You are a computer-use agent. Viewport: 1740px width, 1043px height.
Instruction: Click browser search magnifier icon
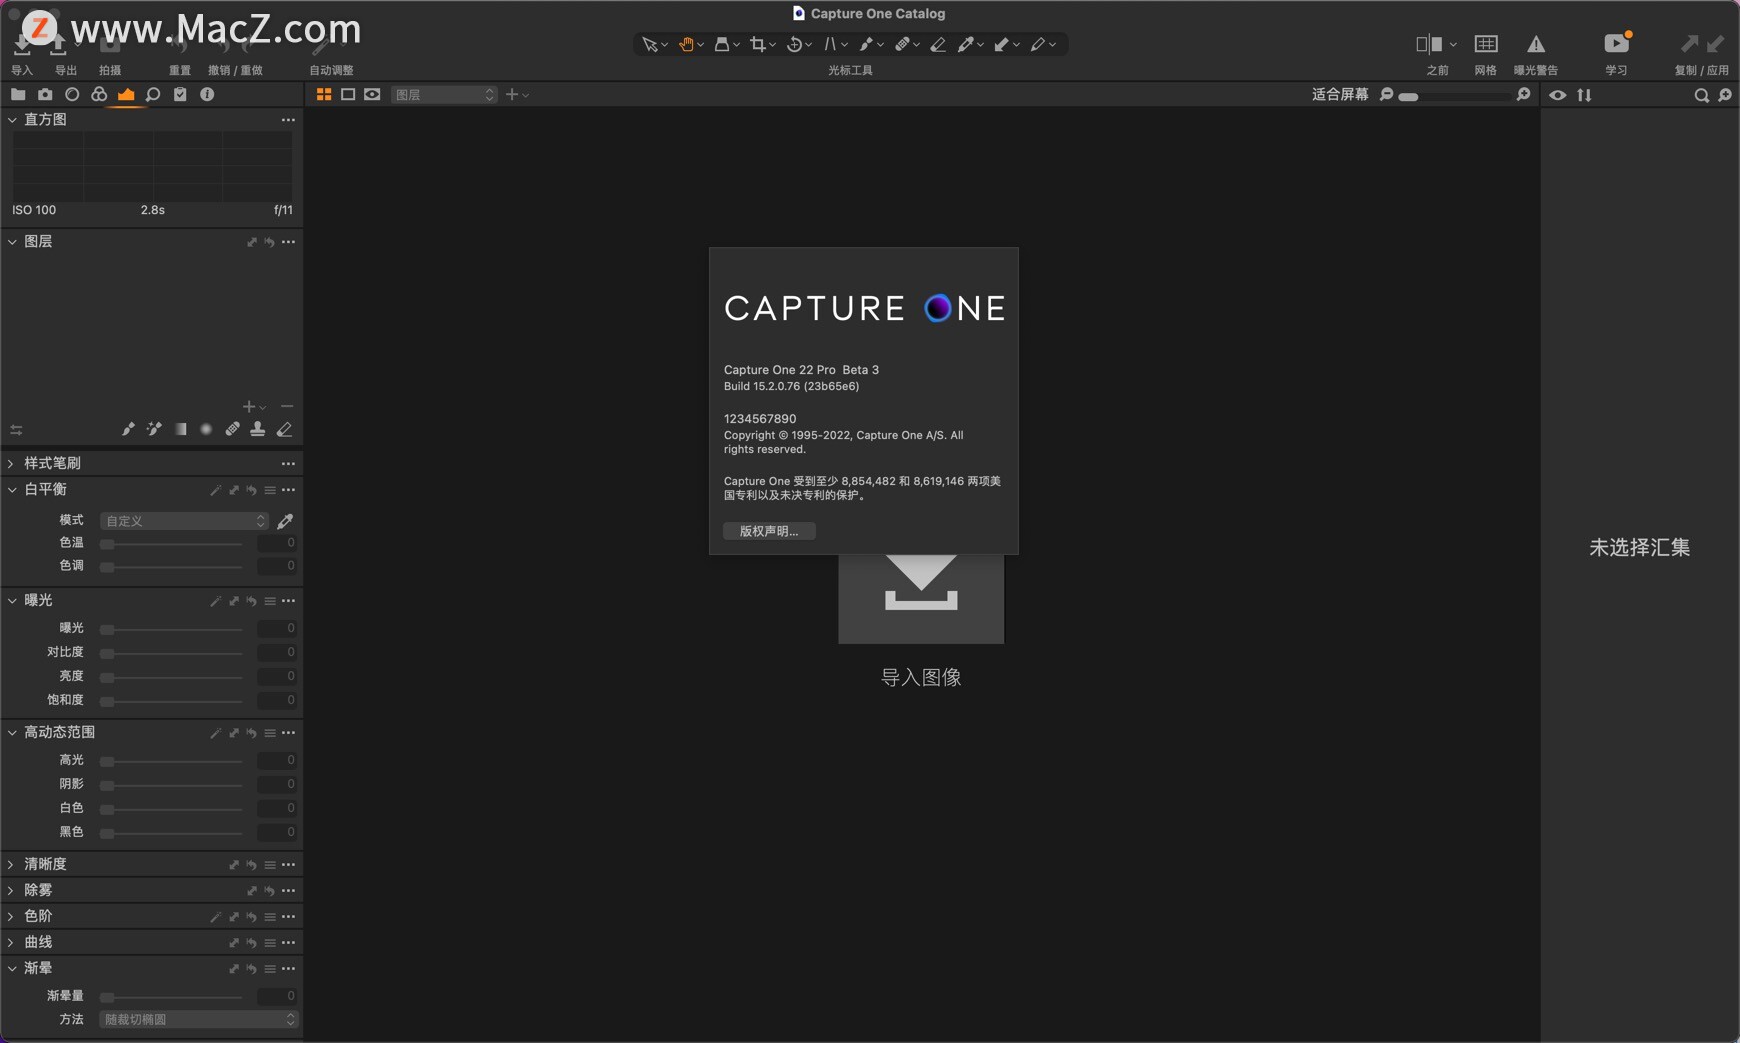pyautogui.click(x=1701, y=95)
